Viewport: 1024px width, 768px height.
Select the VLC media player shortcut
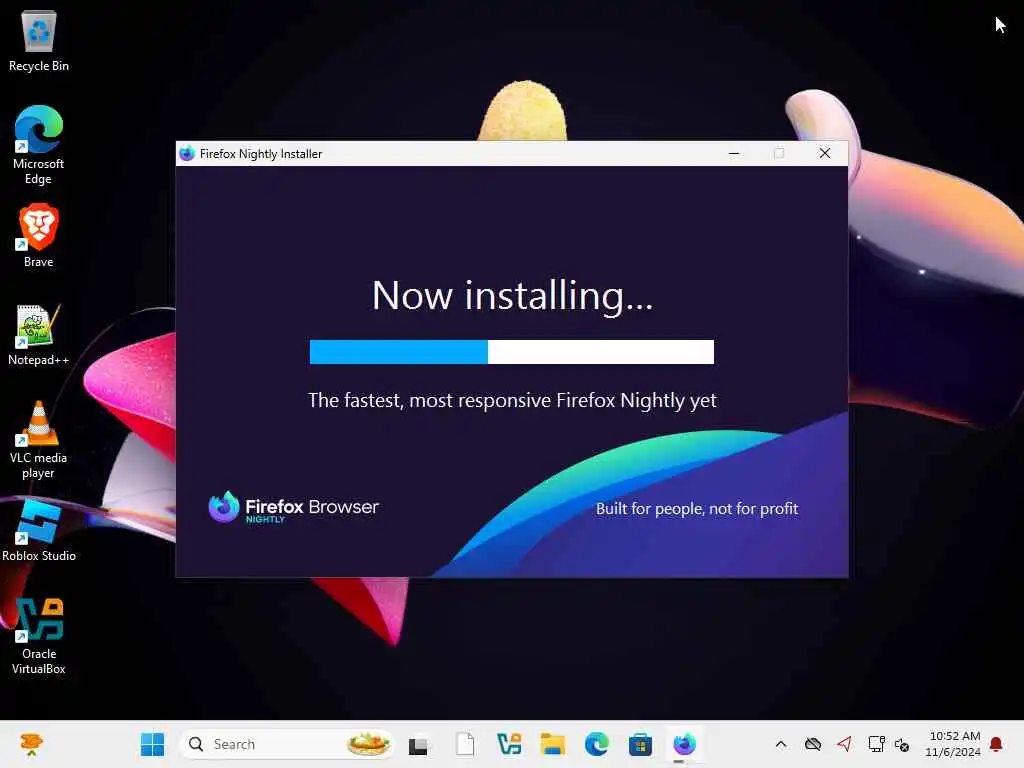point(39,439)
